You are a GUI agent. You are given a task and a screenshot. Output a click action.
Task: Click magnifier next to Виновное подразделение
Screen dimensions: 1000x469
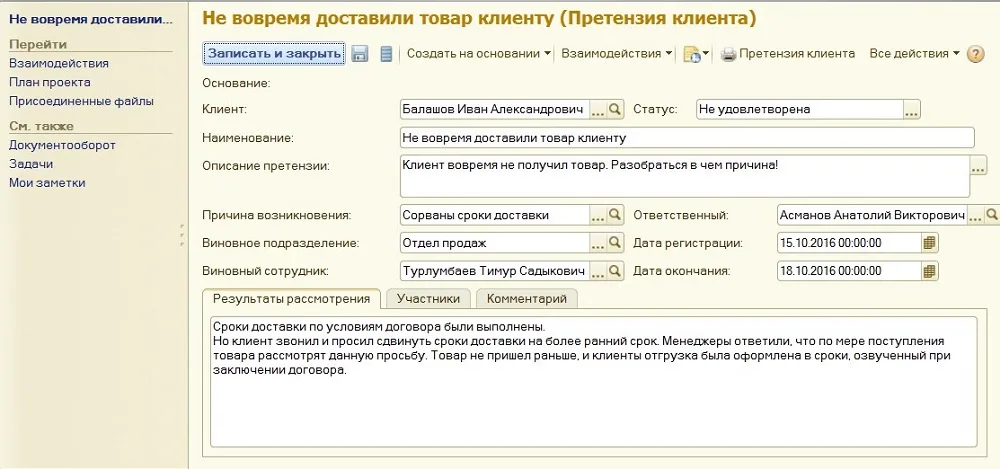[615, 243]
